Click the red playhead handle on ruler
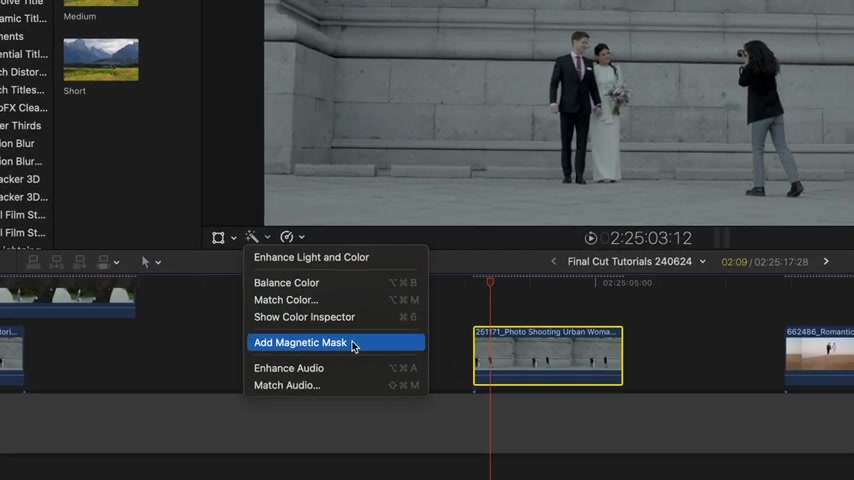 point(490,282)
